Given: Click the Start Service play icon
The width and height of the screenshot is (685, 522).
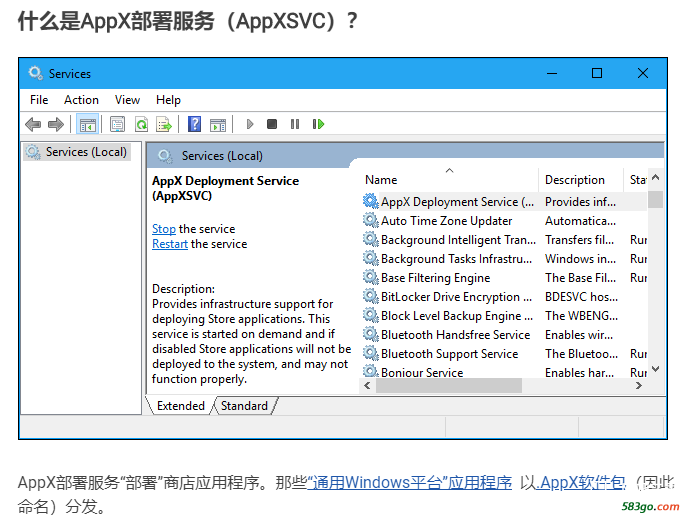Looking at the screenshot, I should click(x=250, y=124).
